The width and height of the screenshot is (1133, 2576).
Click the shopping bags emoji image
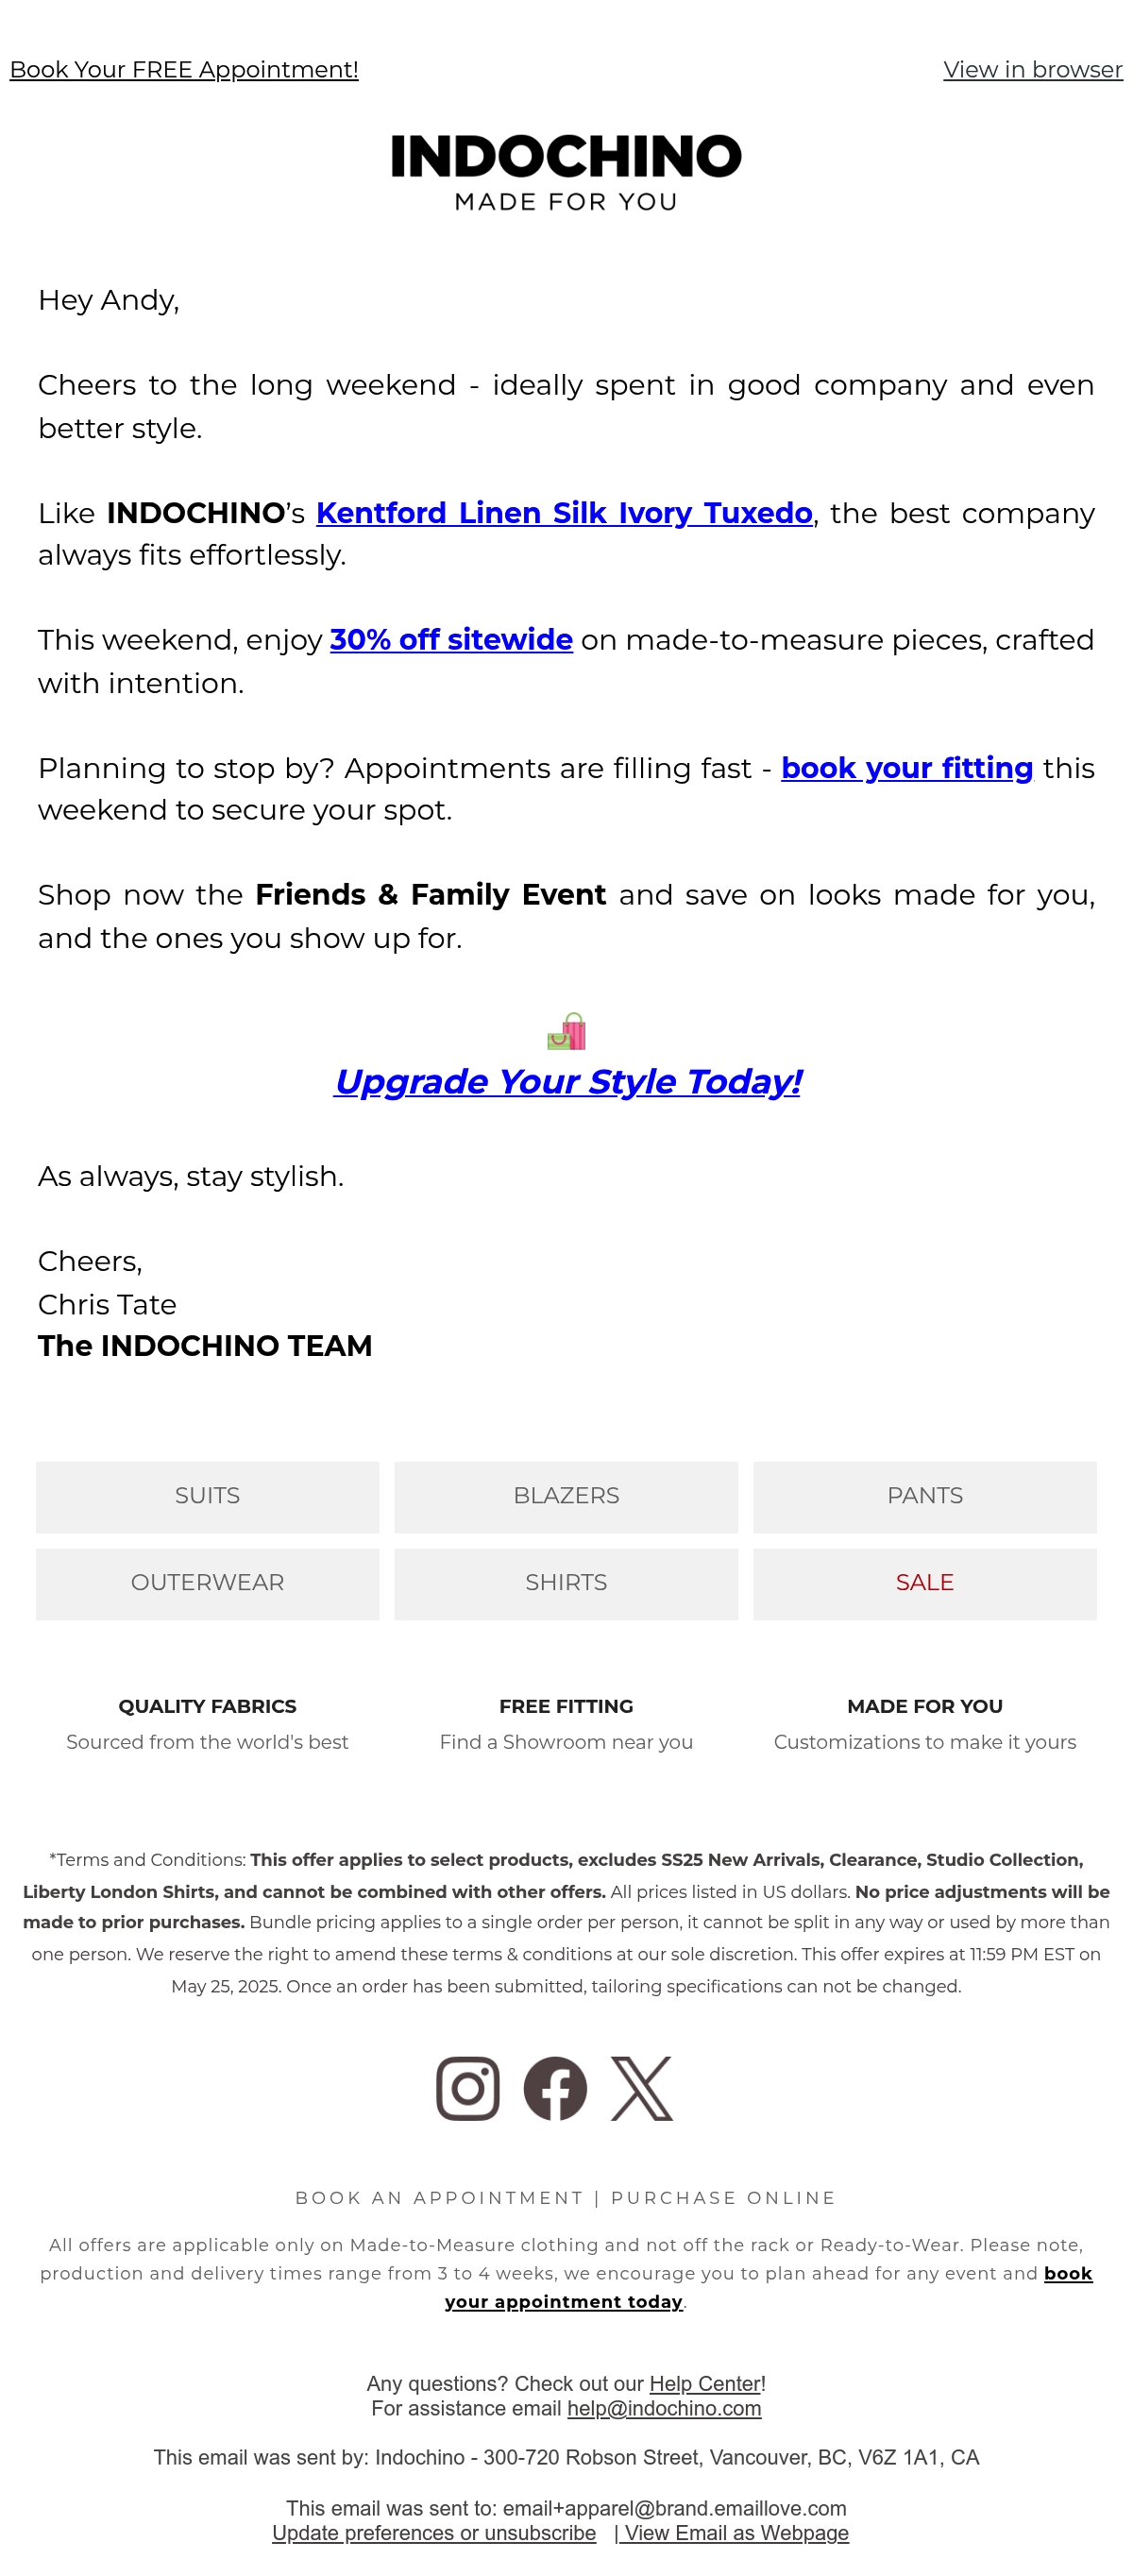tap(566, 1030)
